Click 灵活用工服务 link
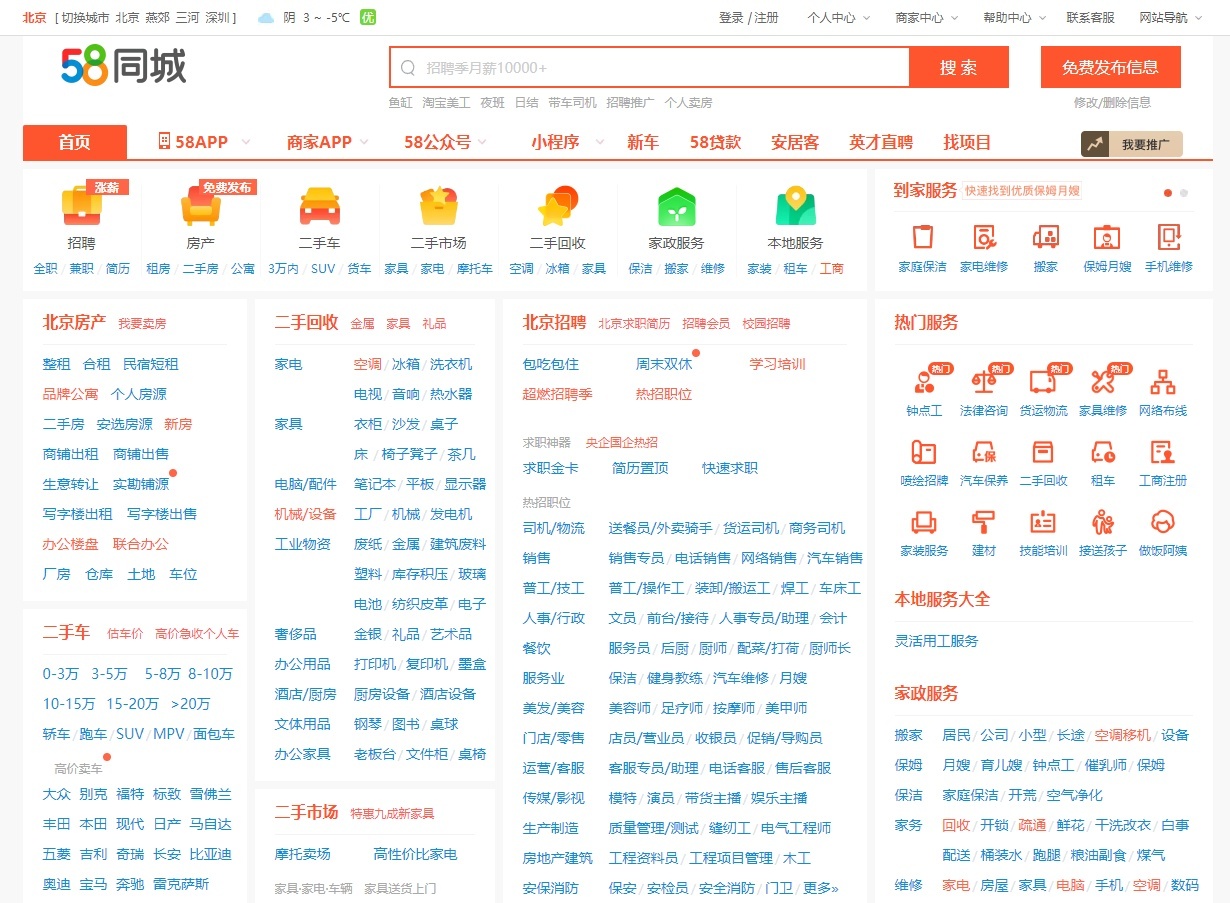The width and height of the screenshot is (1230, 903). point(936,641)
